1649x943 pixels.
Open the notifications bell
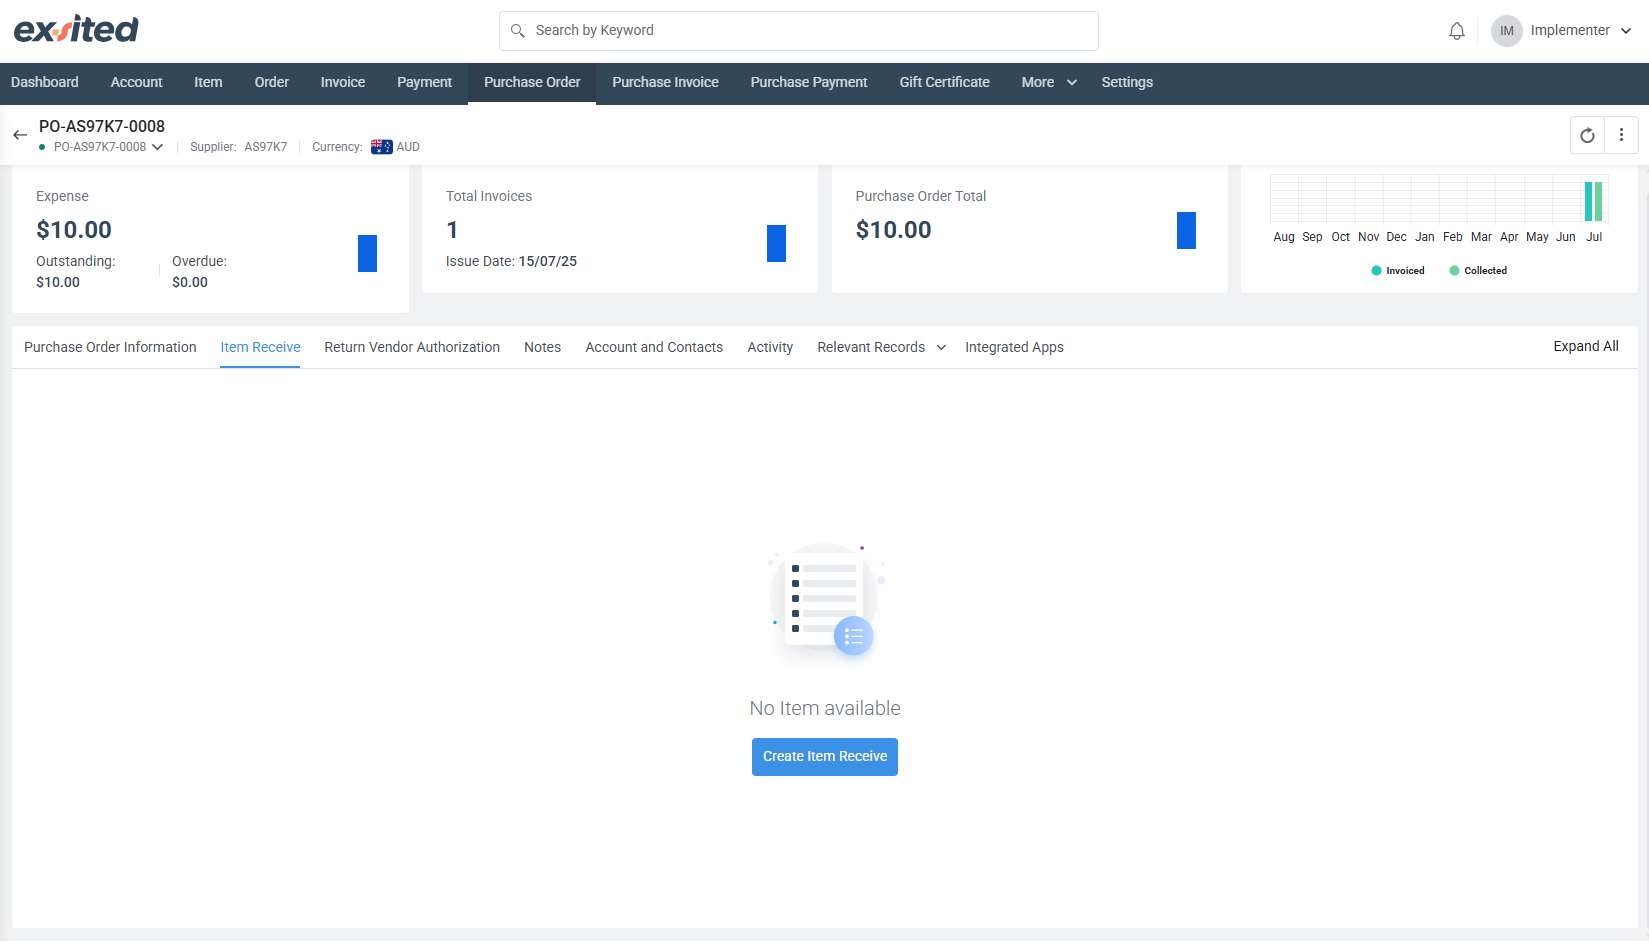click(x=1457, y=31)
